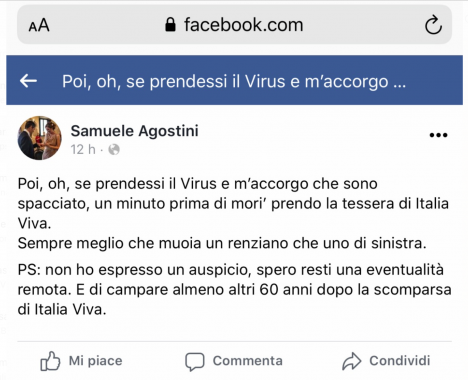Click the sentence mentioning 'un renziano'
Screen dimensions: 468x380
coord(222,243)
